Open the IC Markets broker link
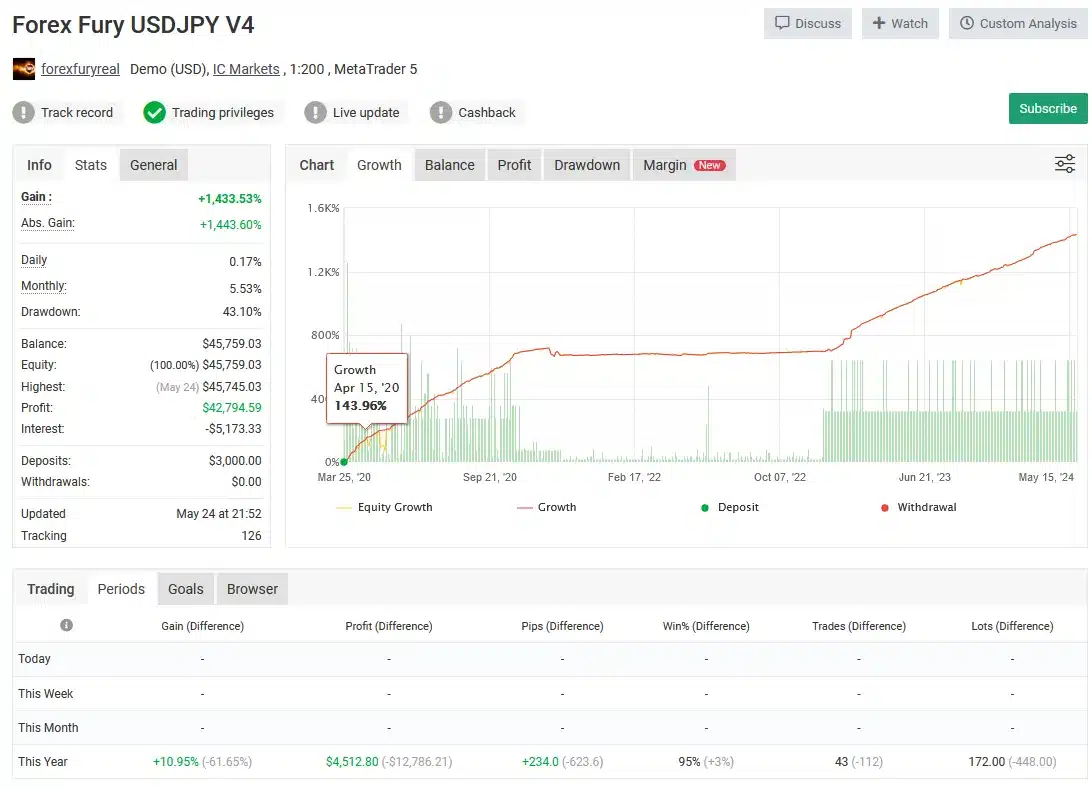 coord(246,69)
